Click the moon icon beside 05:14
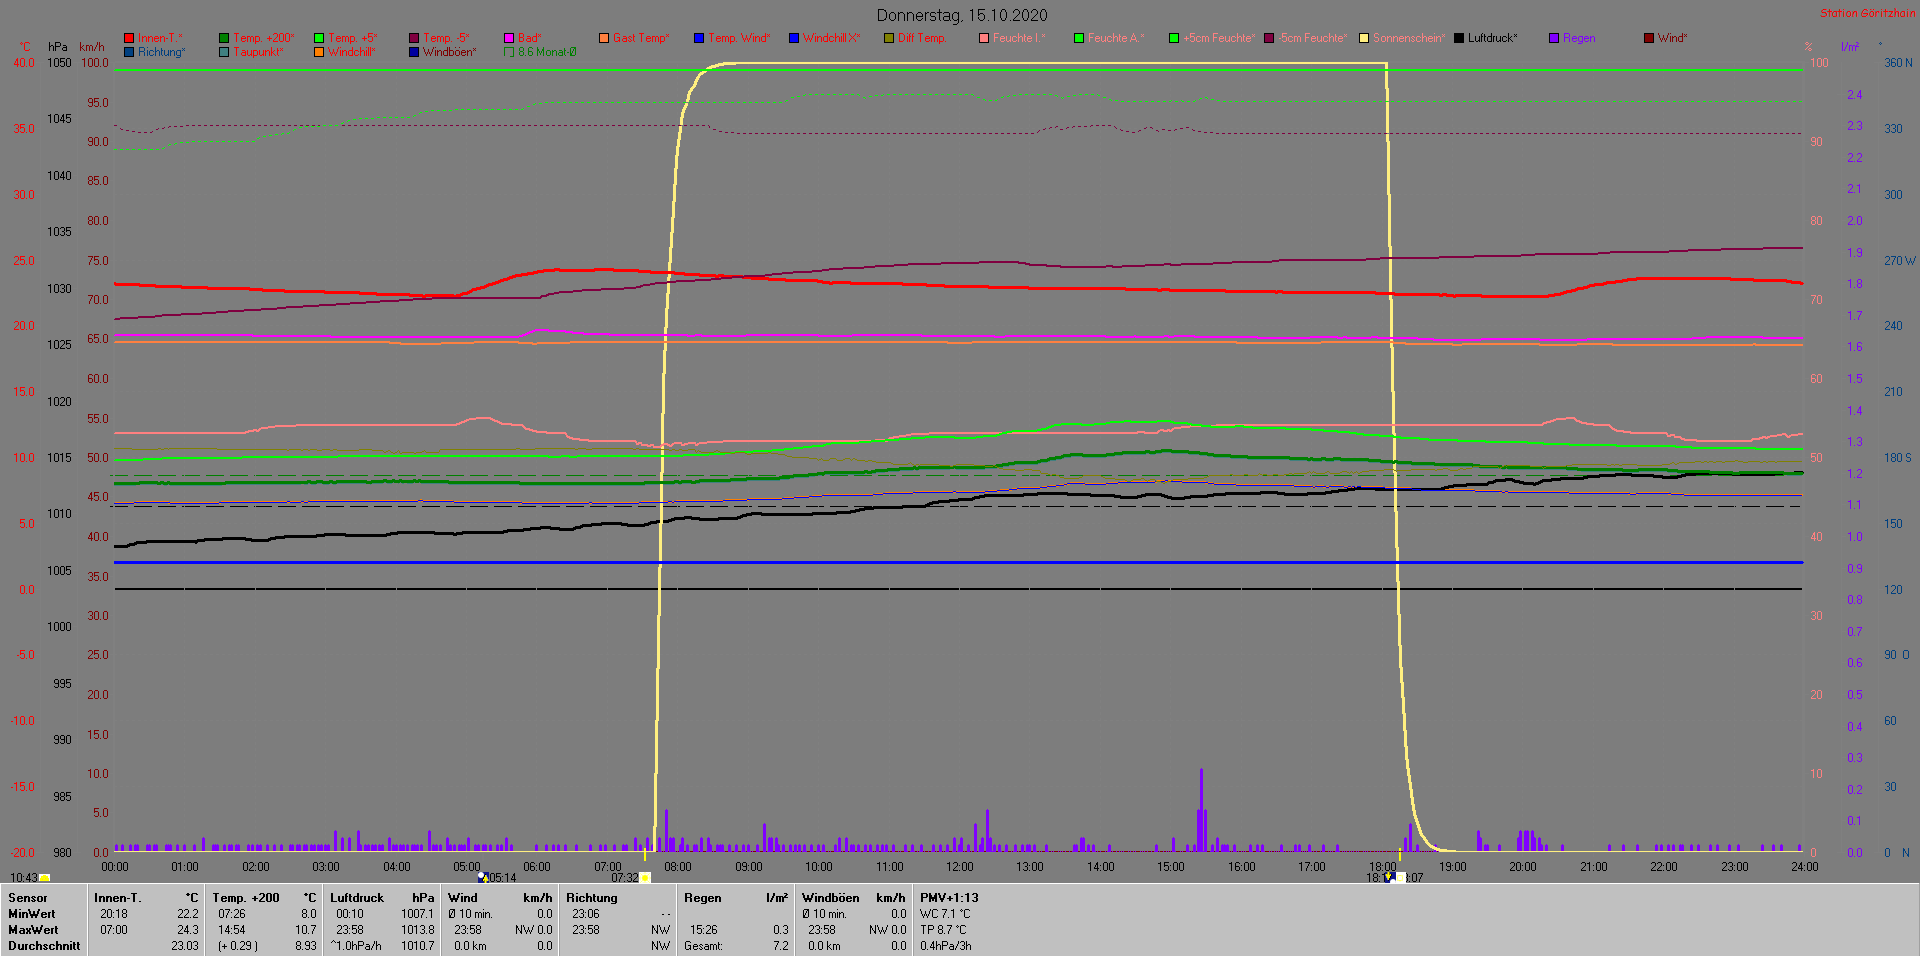Viewport: 1920px width, 956px height. [x=482, y=877]
